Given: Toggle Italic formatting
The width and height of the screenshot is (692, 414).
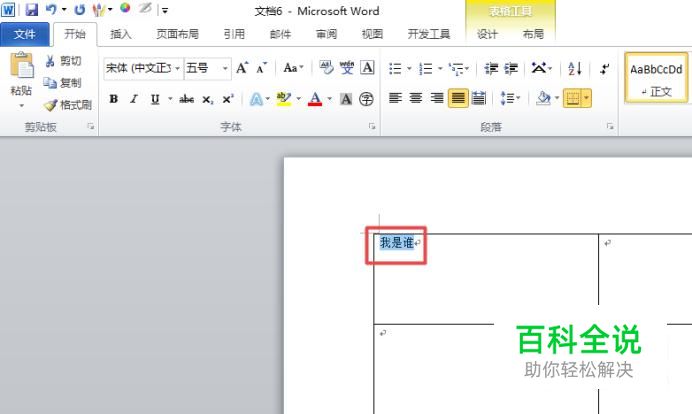Looking at the screenshot, I should point(134,99).
